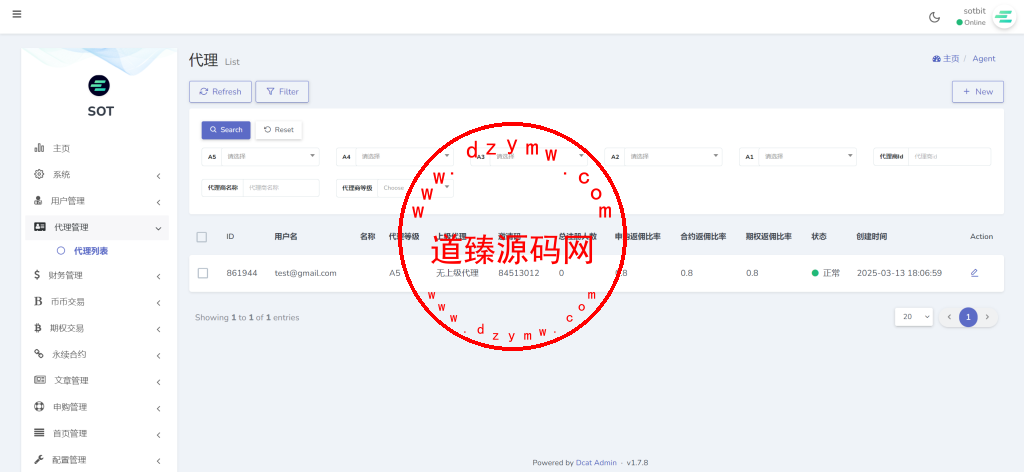The width and height of the screenshot is (1024, 472).
Task: Click the ID column header
Action: coord(231,236)
